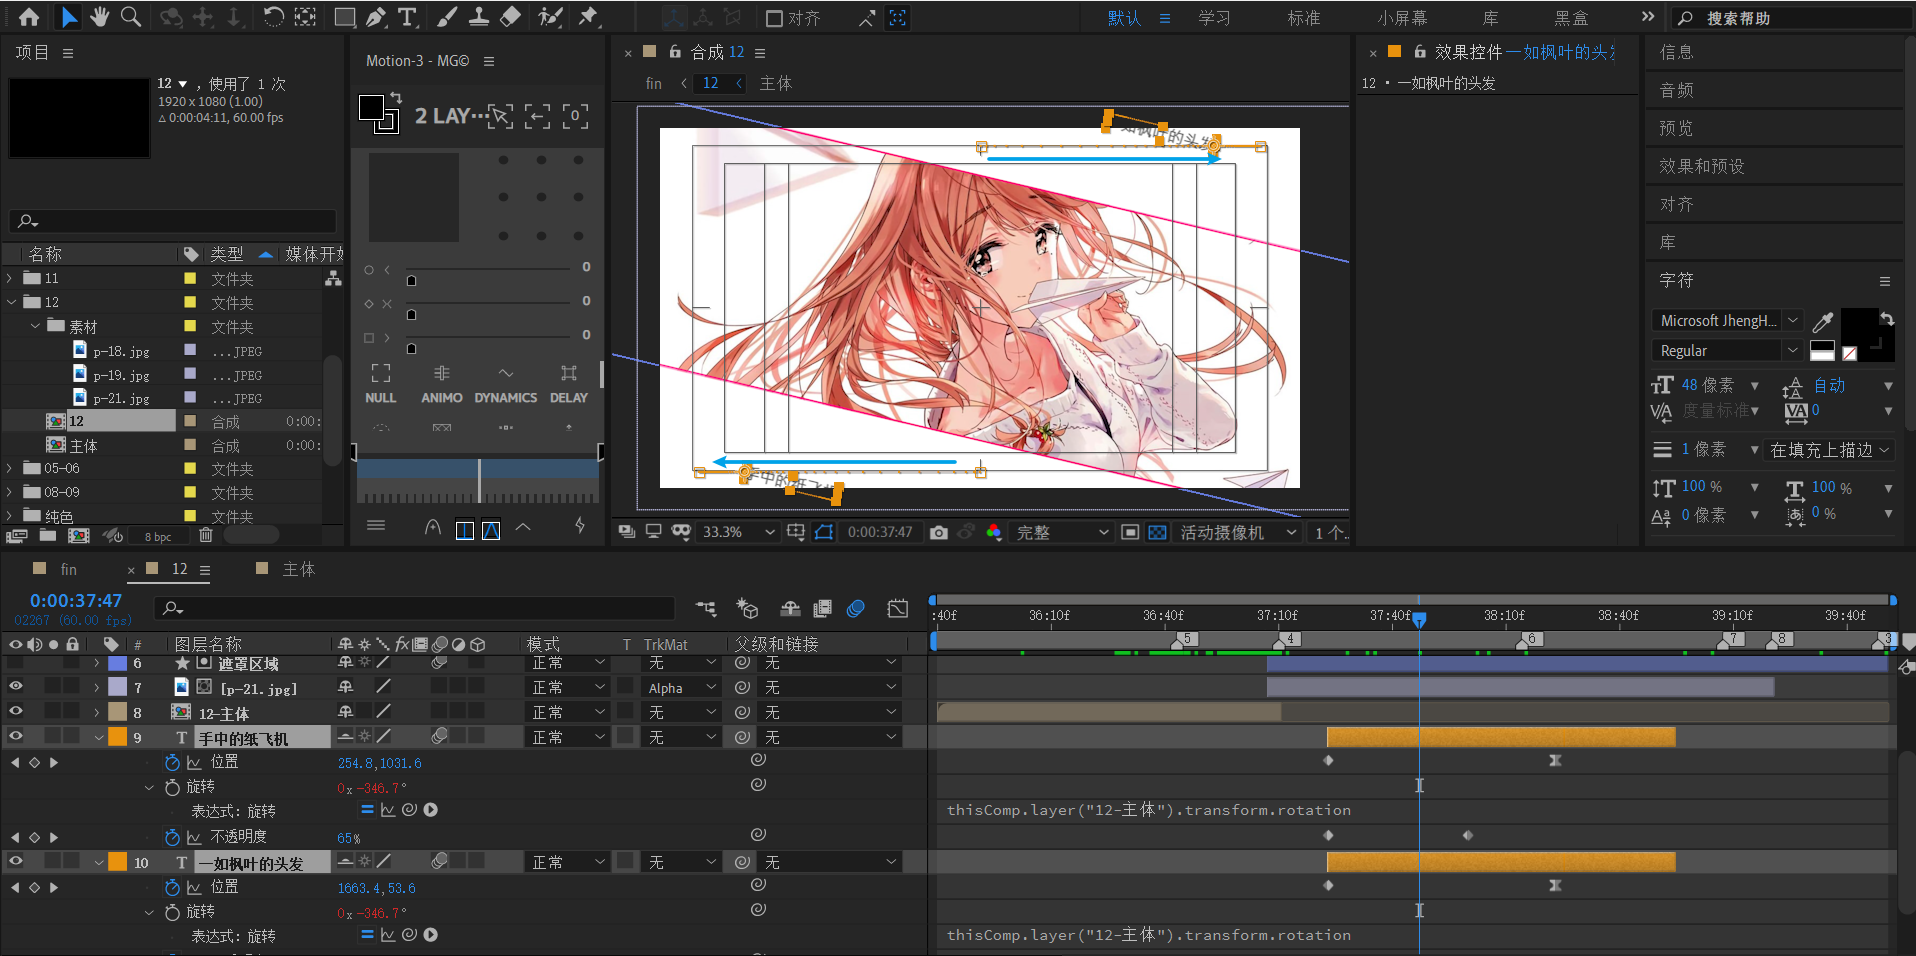Click the orange label swatch of layer 9

coord(118,737)
